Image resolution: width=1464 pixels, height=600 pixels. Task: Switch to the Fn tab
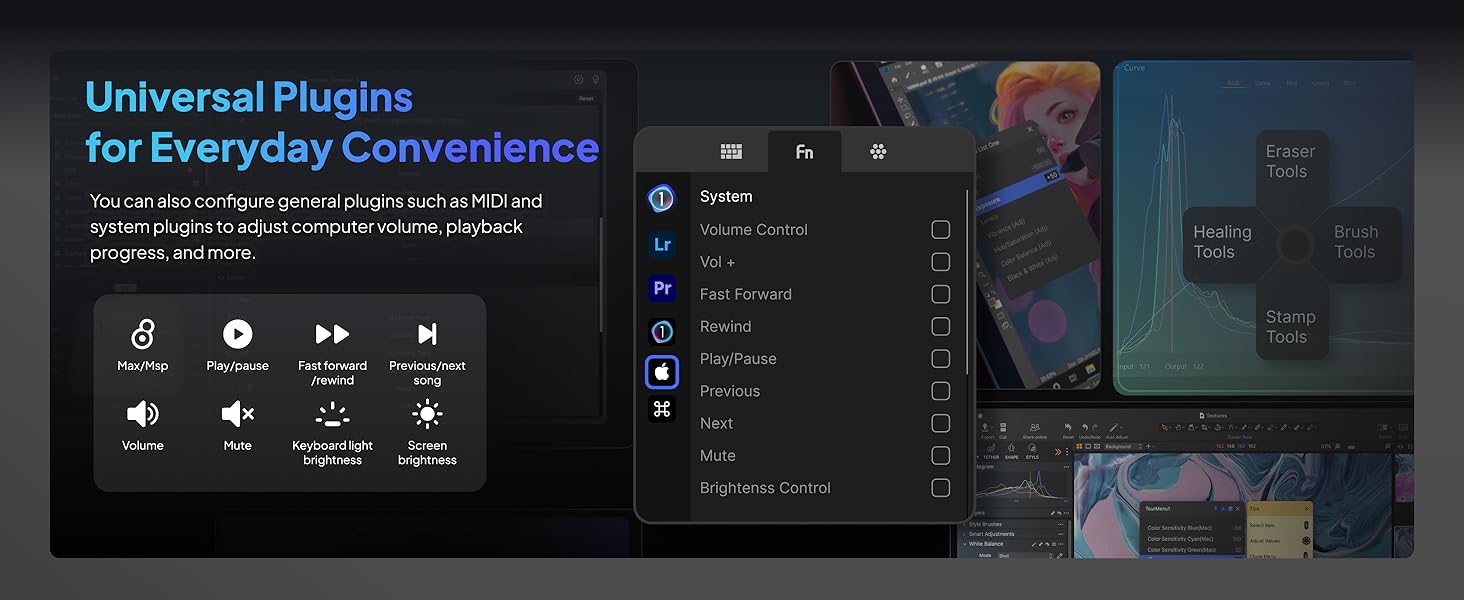click(x=804, y=152)
